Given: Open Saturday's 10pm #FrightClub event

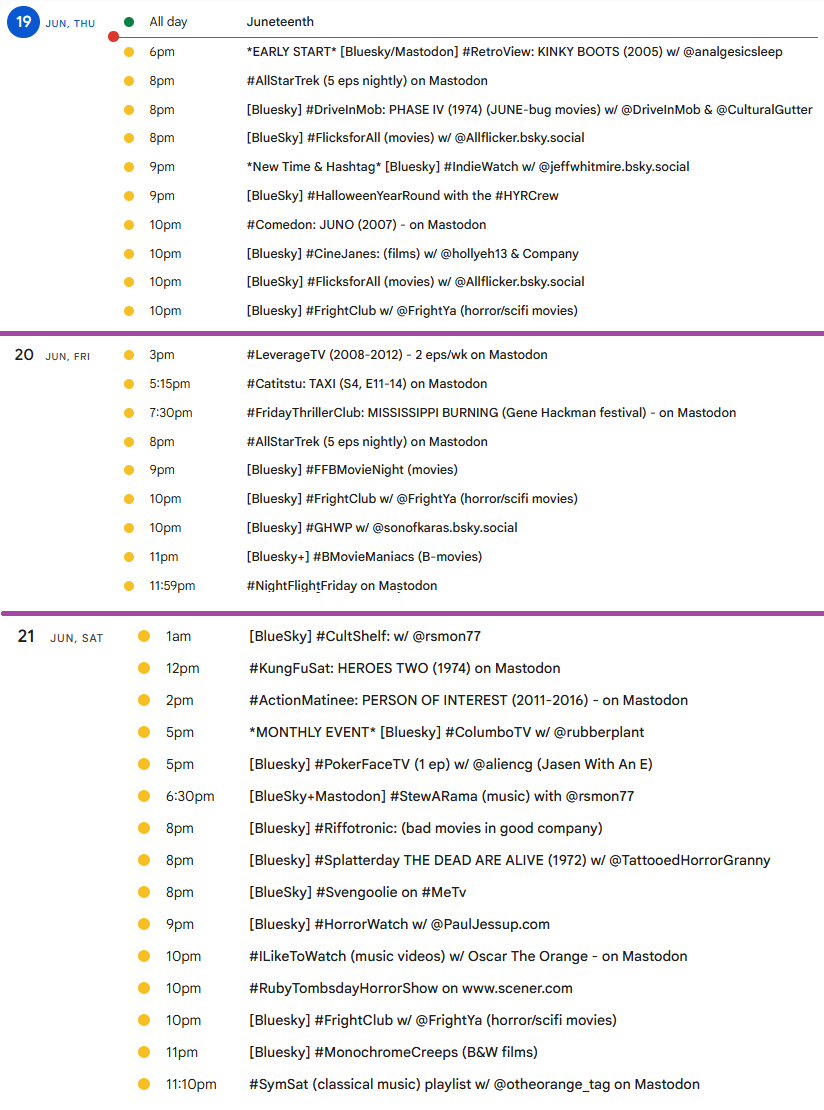Looking at the screenshot, I should pos(433,1020).
